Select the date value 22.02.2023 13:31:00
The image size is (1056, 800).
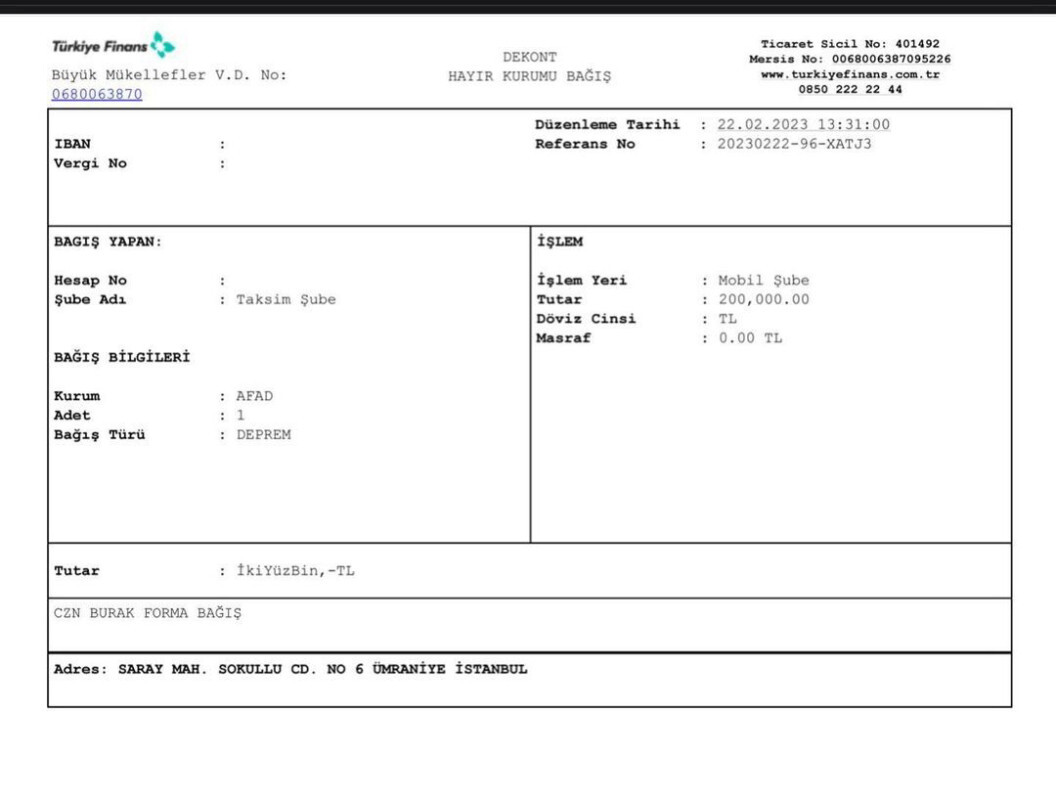pos(803,125)
